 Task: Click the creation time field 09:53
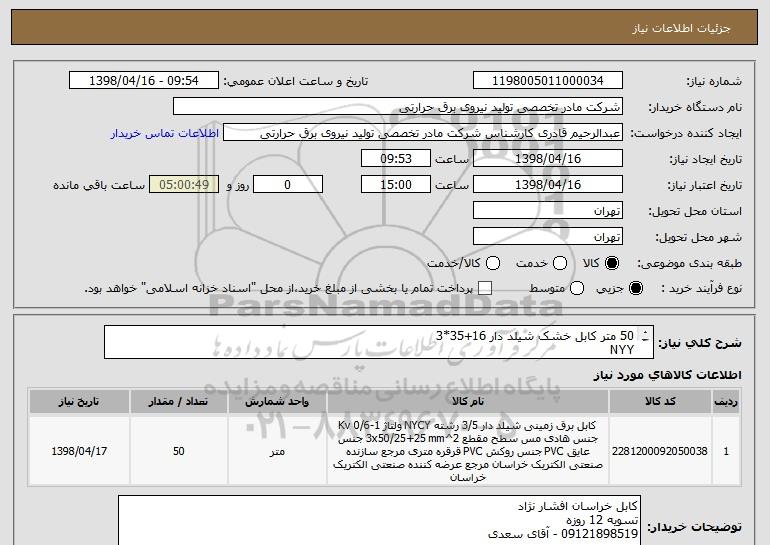tap(396, 159)
